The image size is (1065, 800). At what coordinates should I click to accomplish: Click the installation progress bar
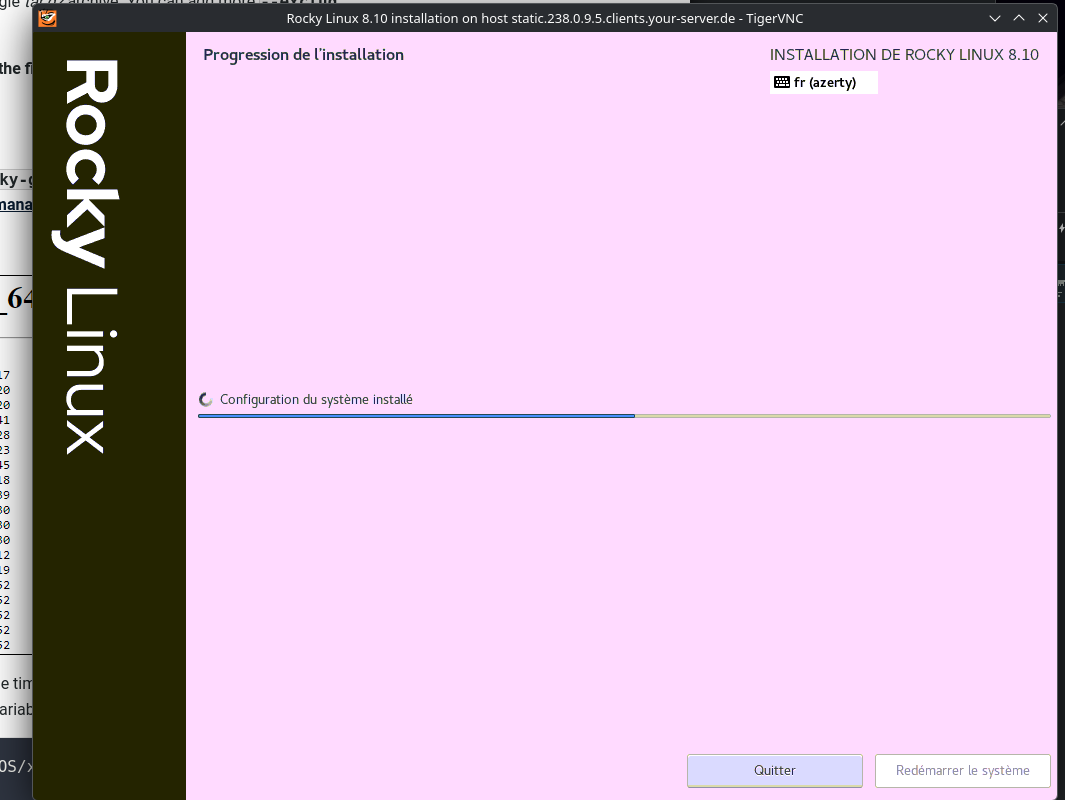tap(624, 416)
